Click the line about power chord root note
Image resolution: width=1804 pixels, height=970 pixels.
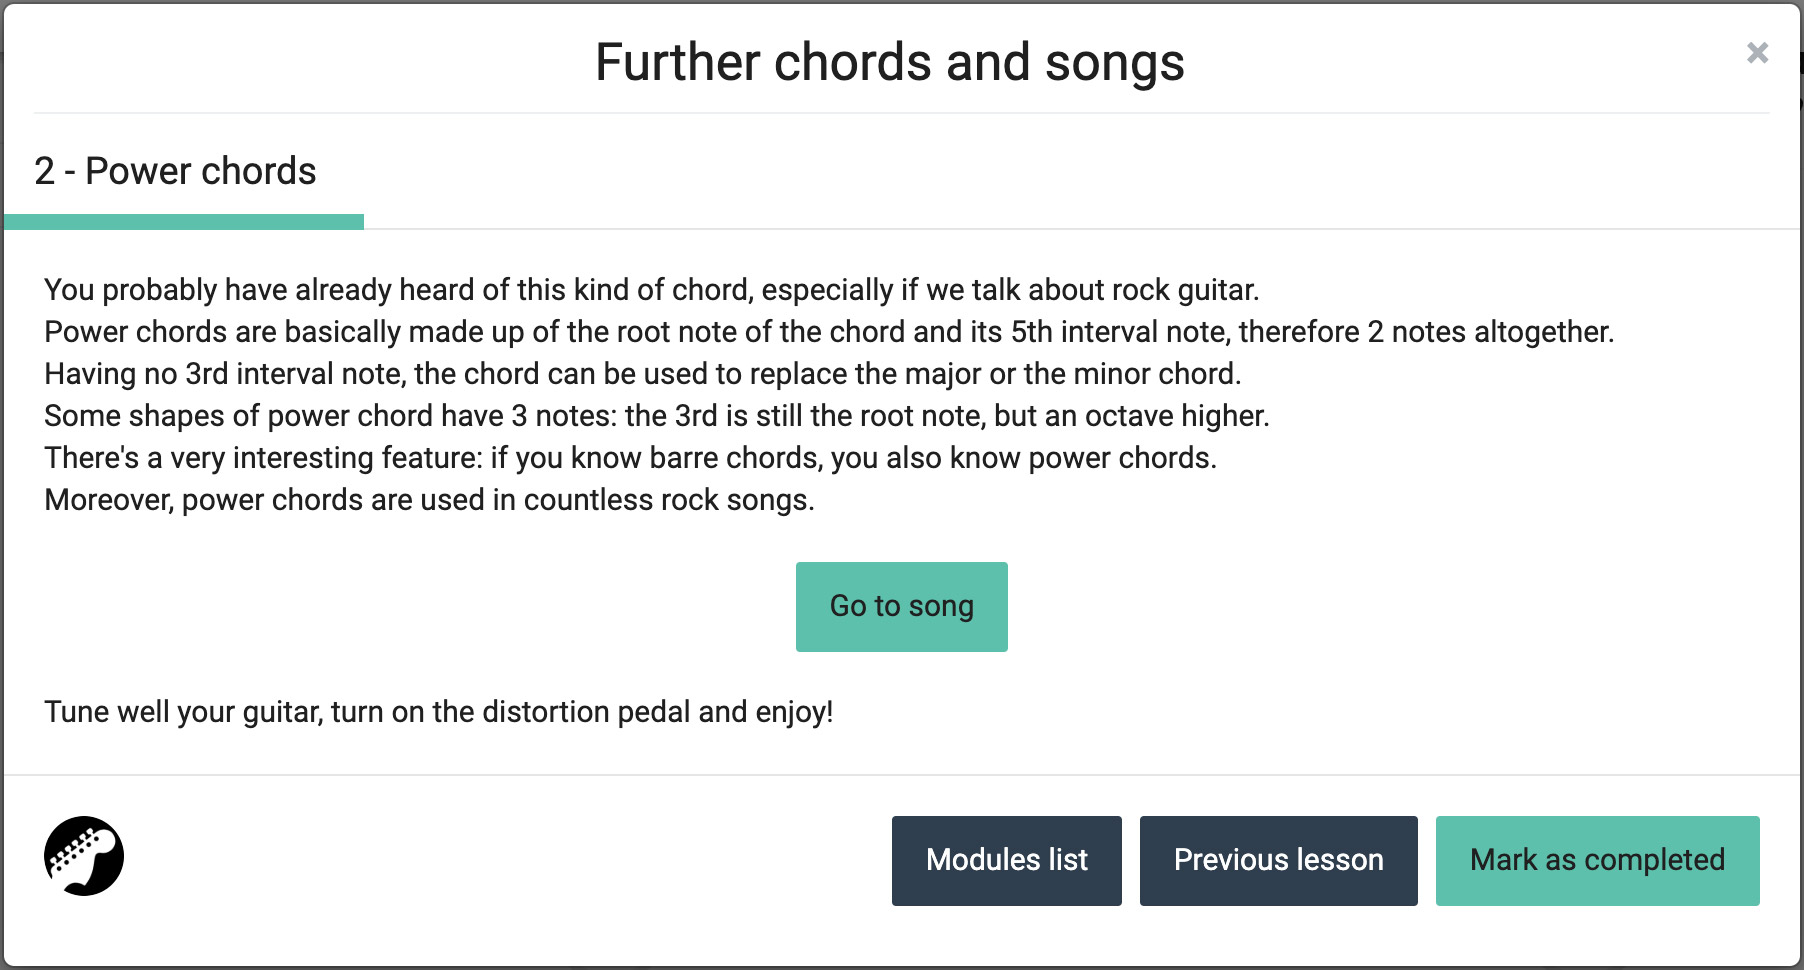tap(729, 331)
